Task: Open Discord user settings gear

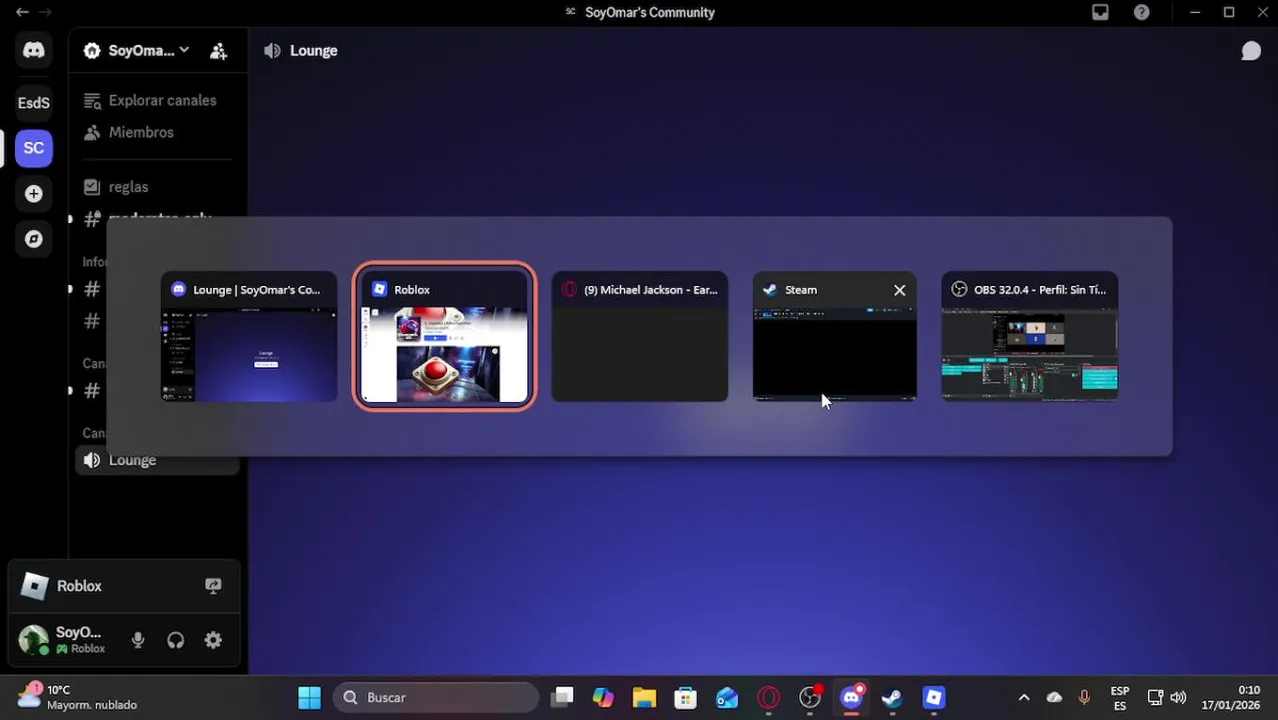Action: click(x=213, y=641)
